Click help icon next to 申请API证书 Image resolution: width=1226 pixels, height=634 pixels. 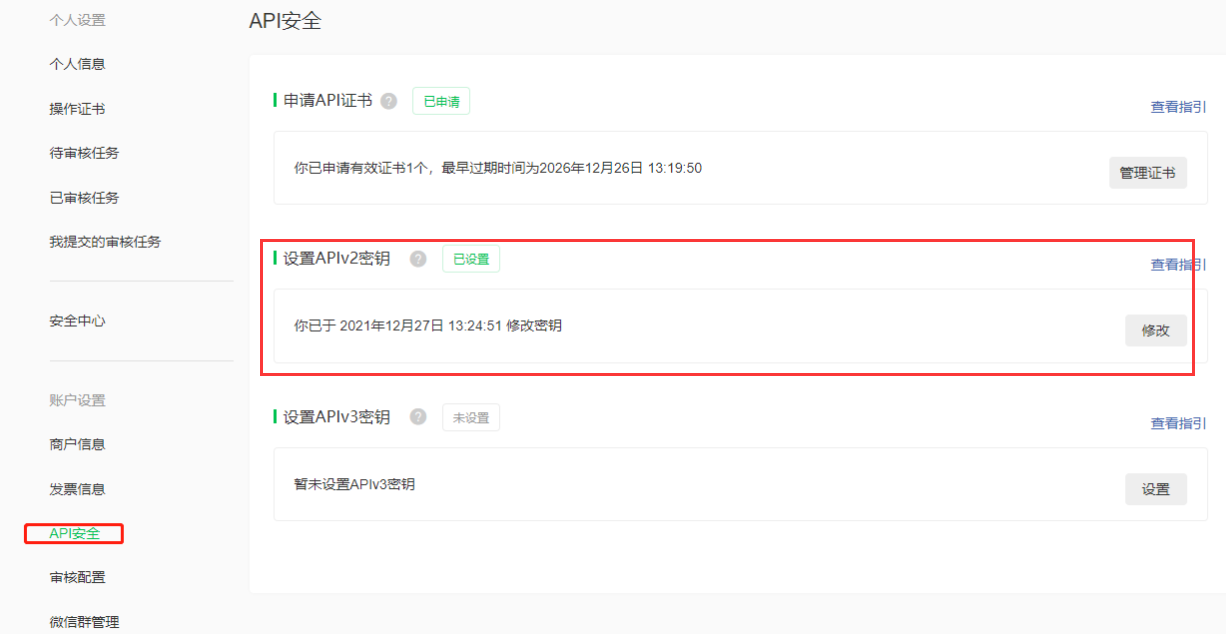tap(389, 101)
